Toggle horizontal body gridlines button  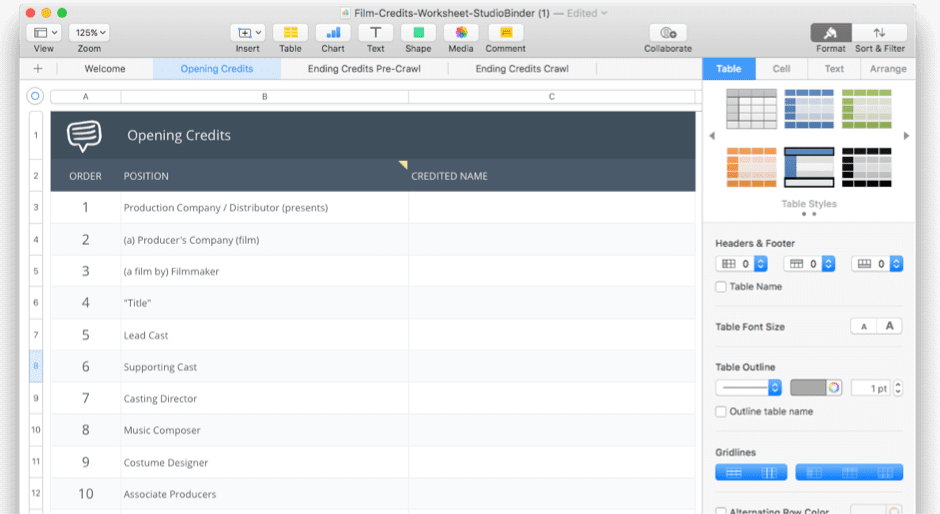(734, 473)
